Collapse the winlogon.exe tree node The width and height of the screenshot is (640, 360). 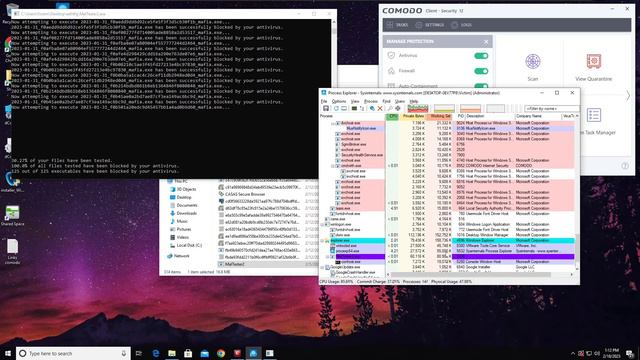tap(322, 224)
